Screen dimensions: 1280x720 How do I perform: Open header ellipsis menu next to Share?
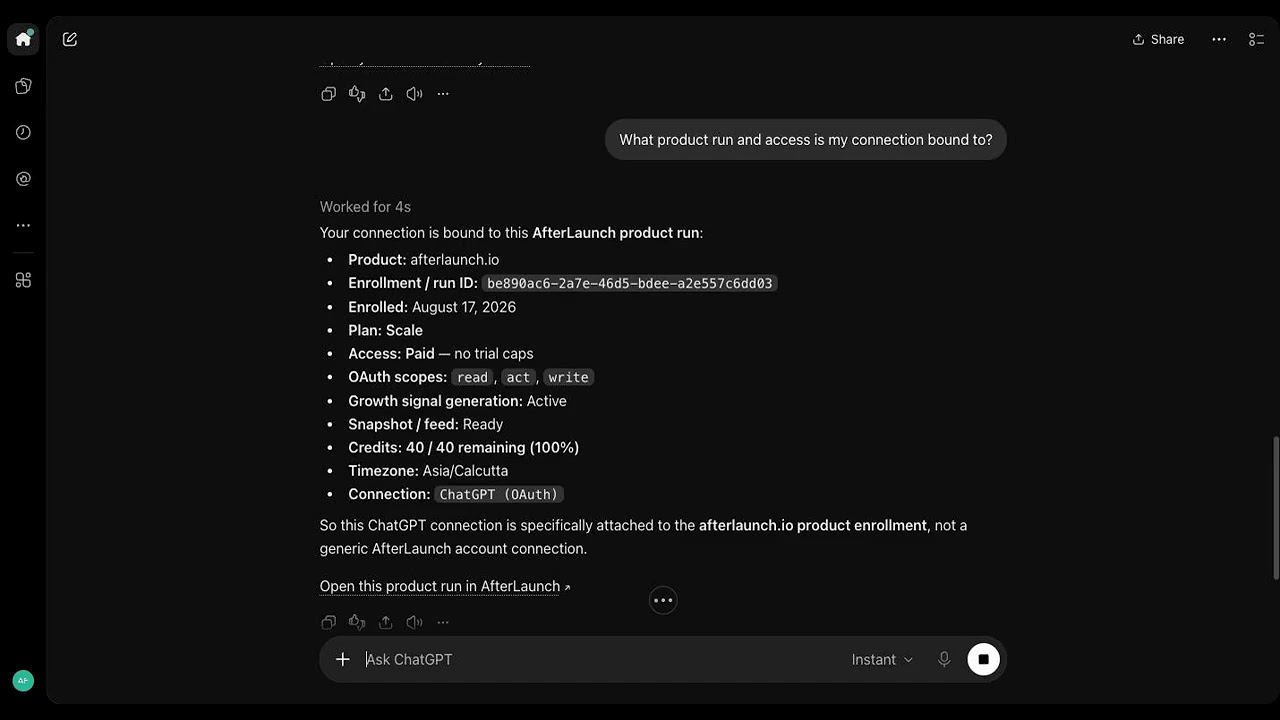1219,40
